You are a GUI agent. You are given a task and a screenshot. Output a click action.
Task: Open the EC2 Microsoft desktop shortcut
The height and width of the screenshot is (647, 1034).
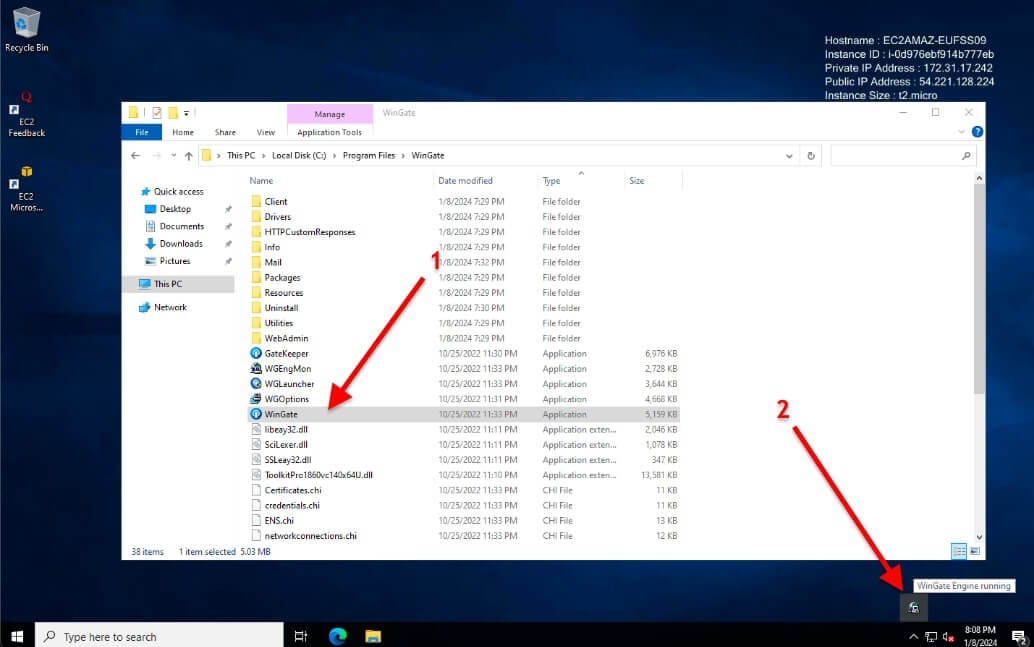[26, 189]
